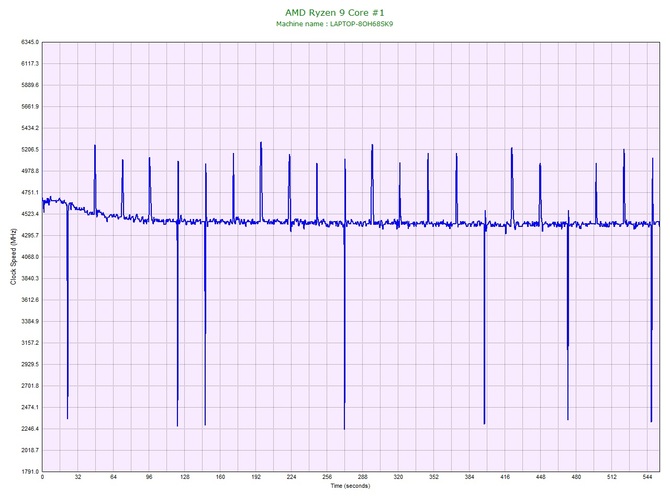
Task: Click the 4523.4 y-axis value
Action: click(x=30, y=214)
